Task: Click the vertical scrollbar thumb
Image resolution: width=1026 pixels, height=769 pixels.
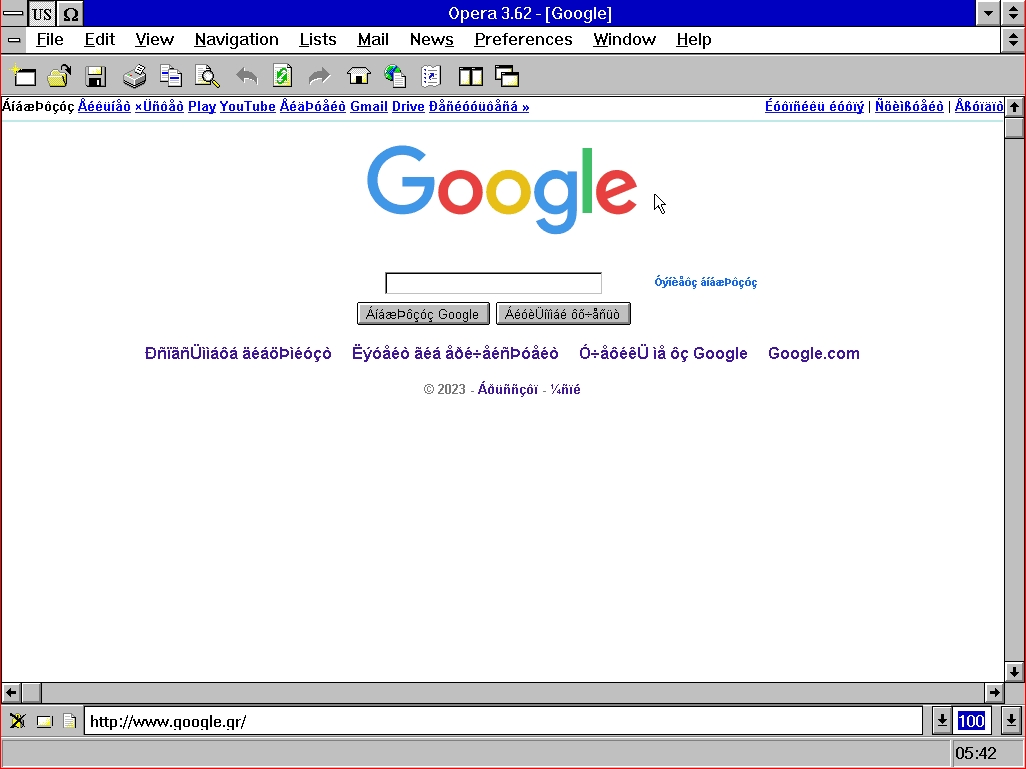Action: 1014,128
